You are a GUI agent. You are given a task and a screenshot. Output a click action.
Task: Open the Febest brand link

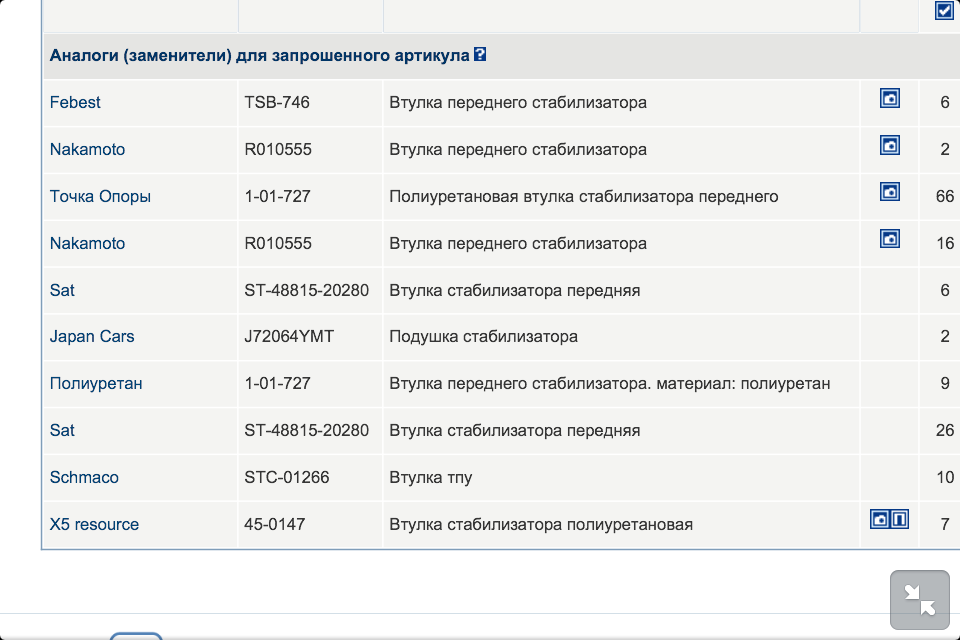click(x=75, y=103)
